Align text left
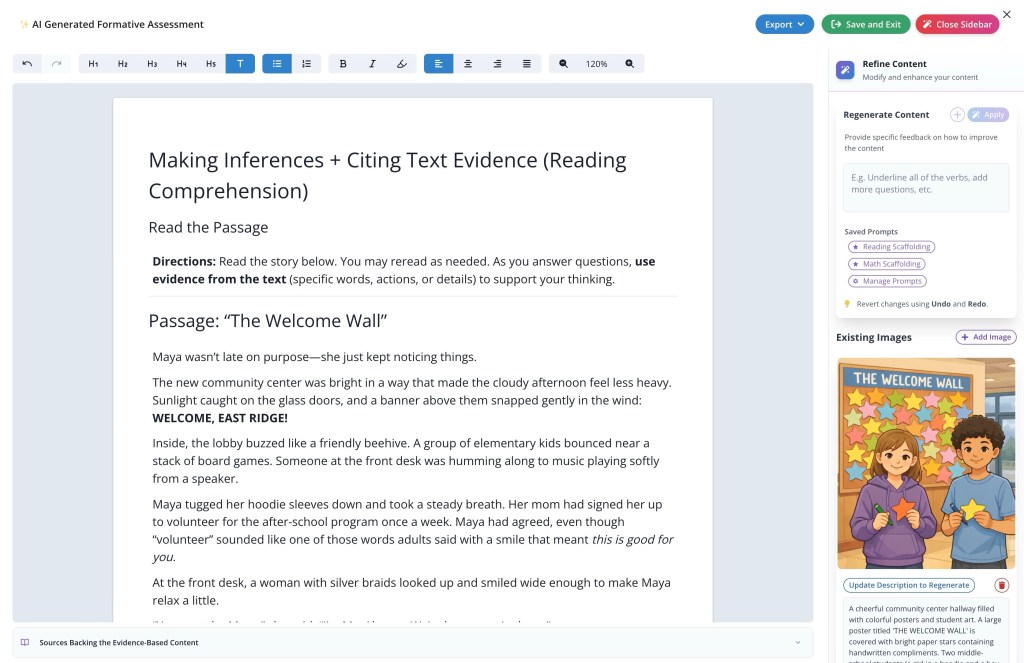The height and width of the screenshot is (663, 1024). tap(438, 63)
